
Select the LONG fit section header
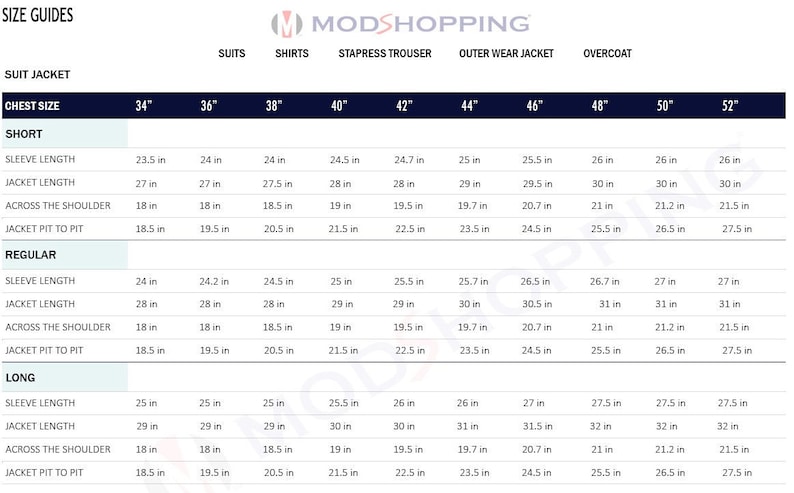[65, 378]
